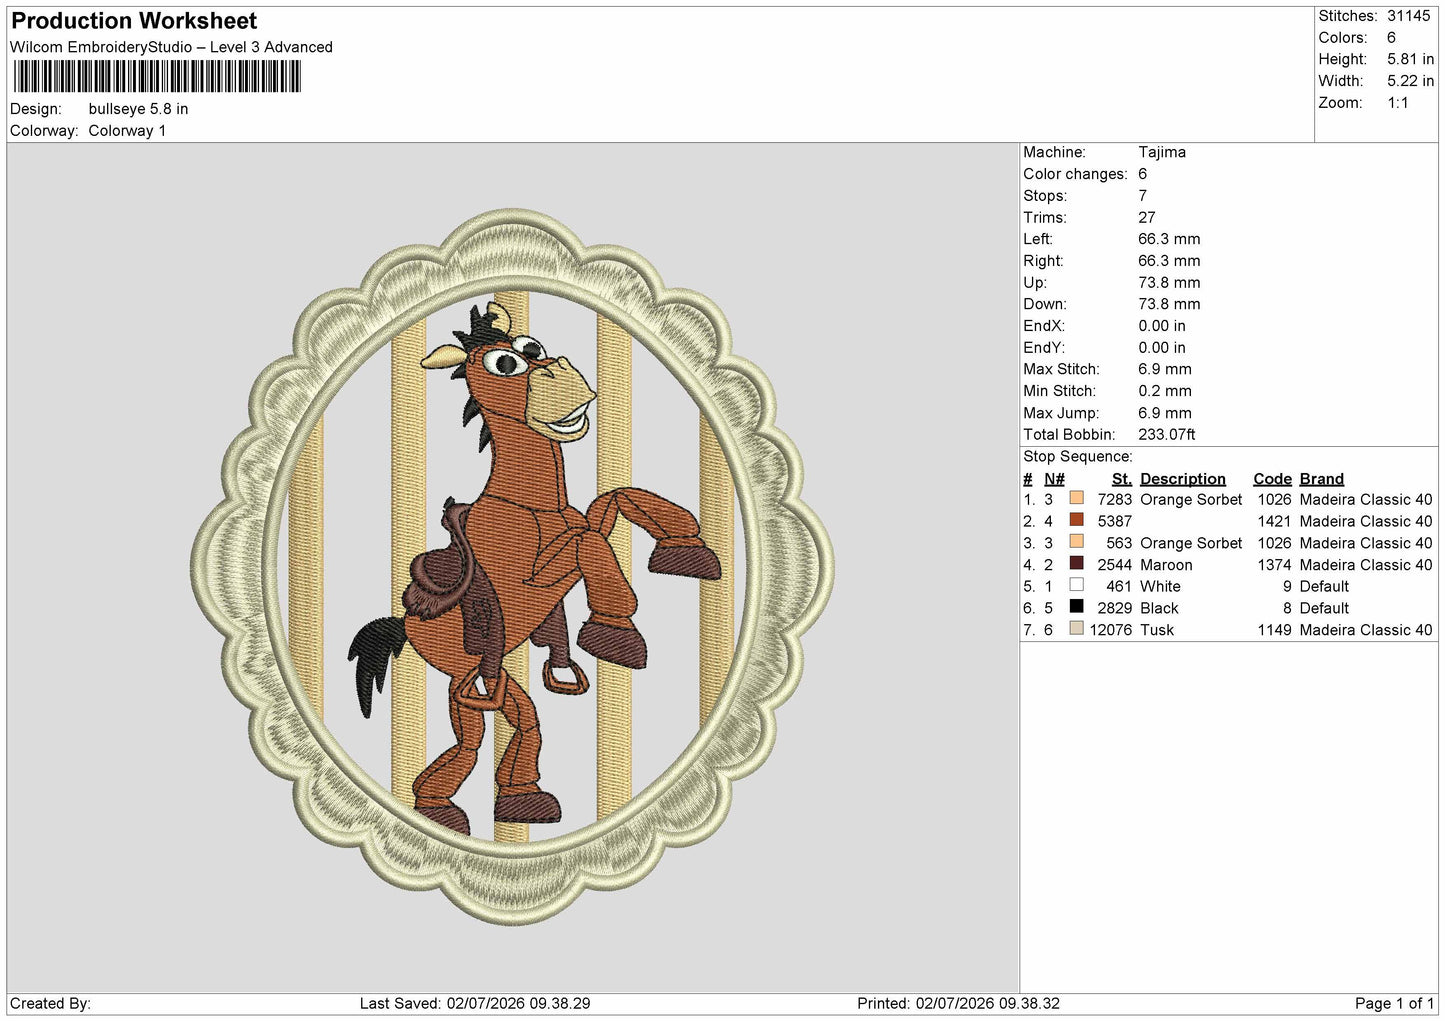Image resolution: width=1445 pixels, height=1021 pixels.
Task: Click the Total Bobbin value 233.07ft
Action: 1167,435
